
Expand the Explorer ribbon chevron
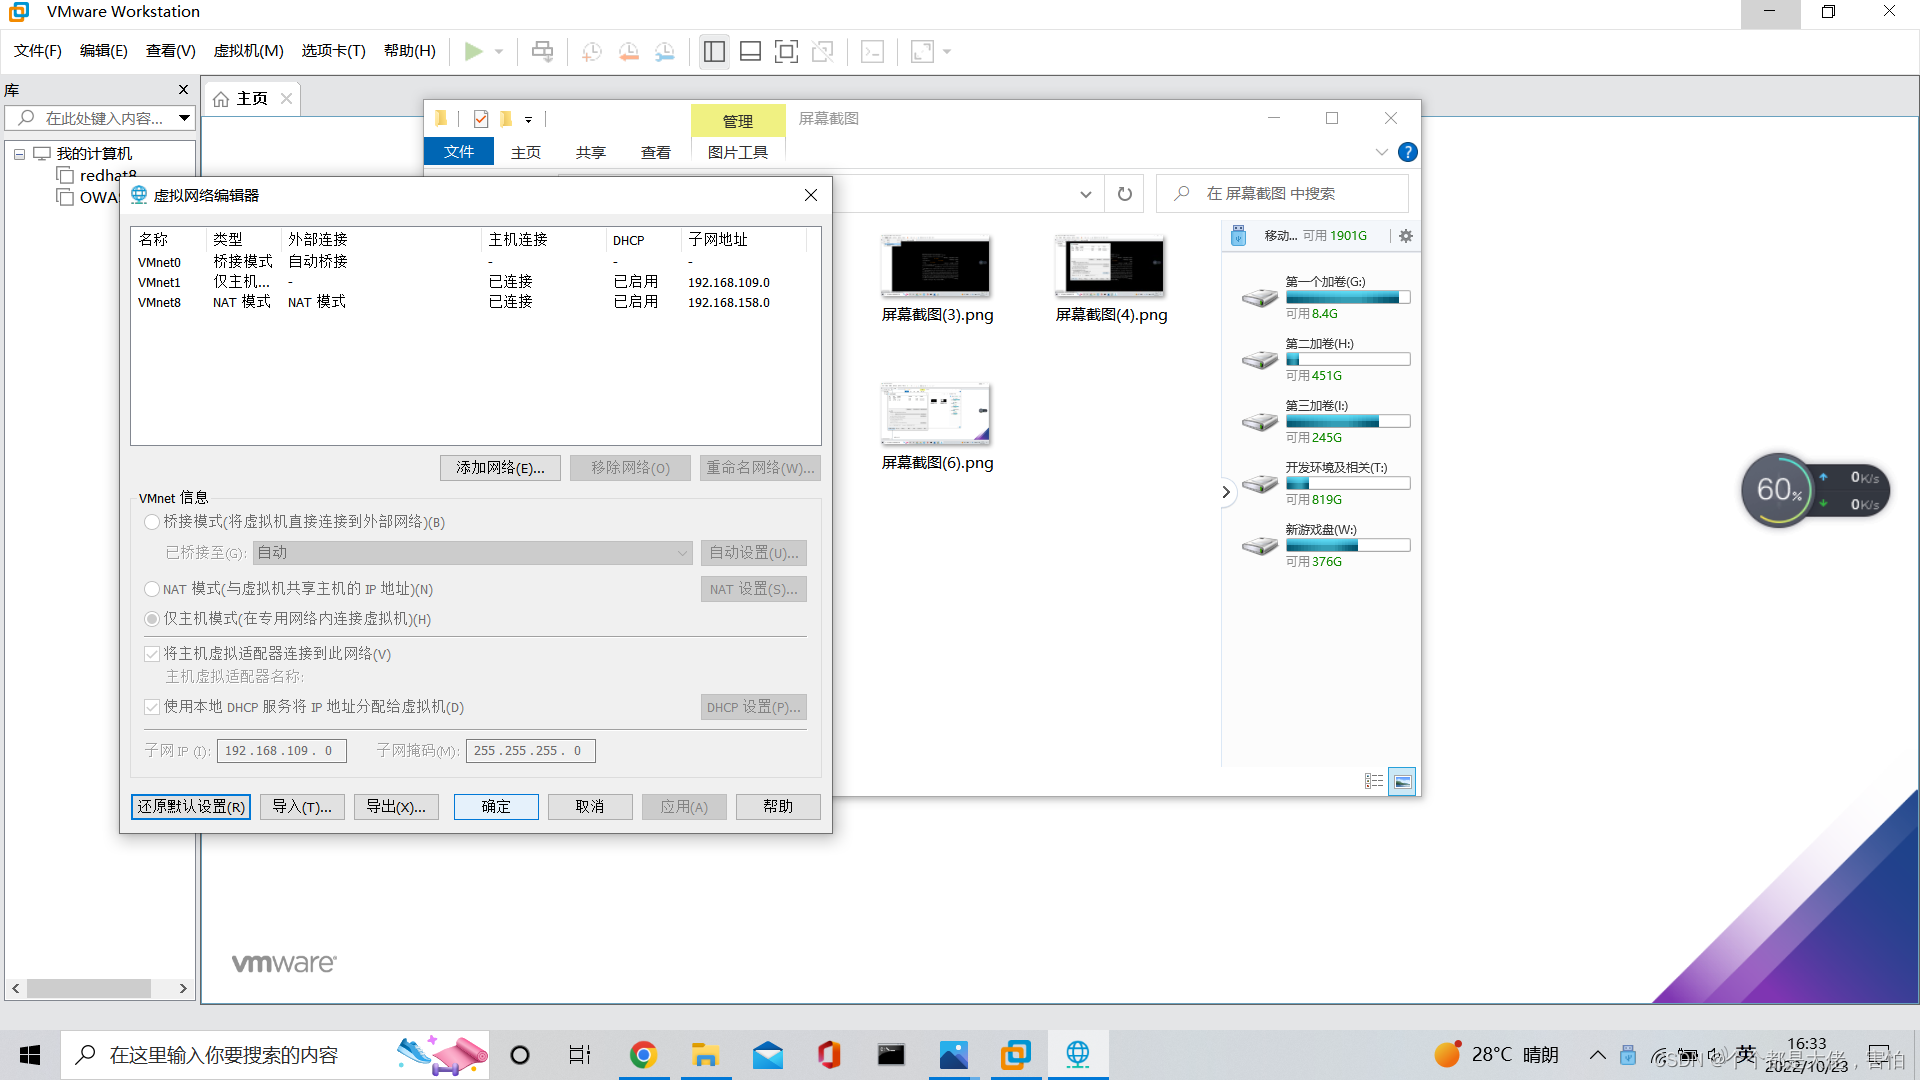[x=1381, y=152]
